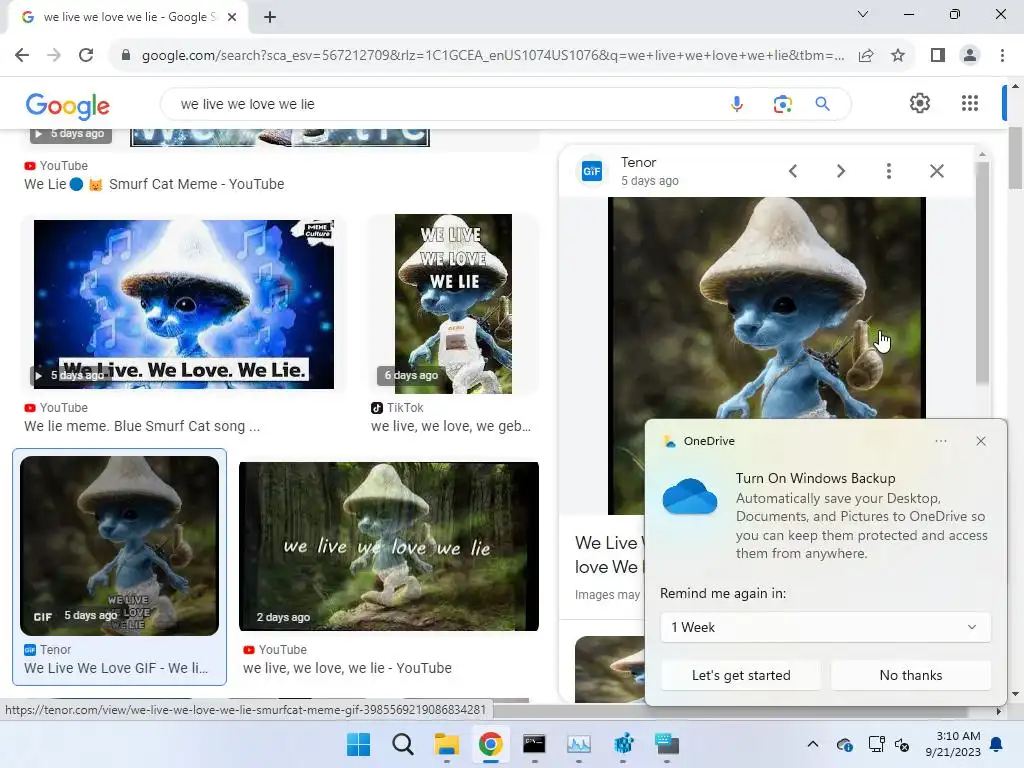This screenshot has height=768, width=1024.
Task: Share this page using the share icon
Action: click(866, 56)
